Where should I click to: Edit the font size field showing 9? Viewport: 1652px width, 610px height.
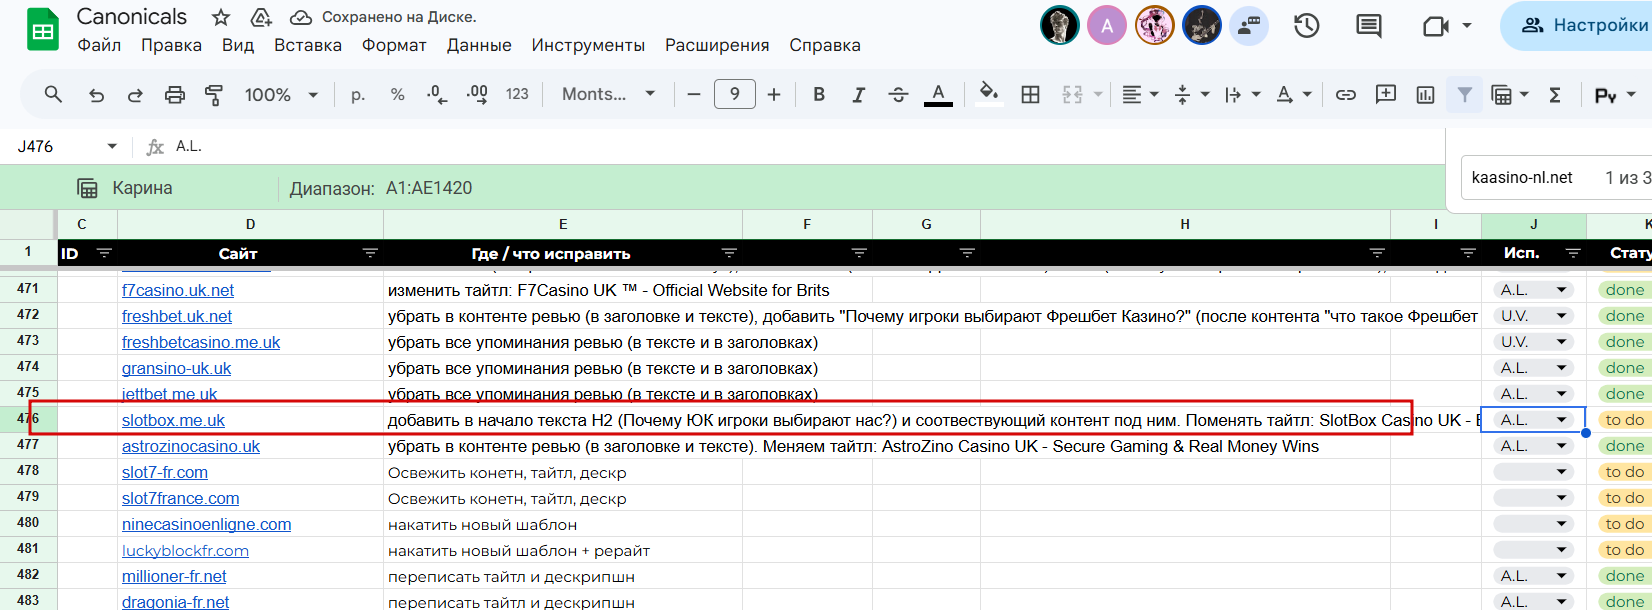pyautogui.click(x=735, y=94)
